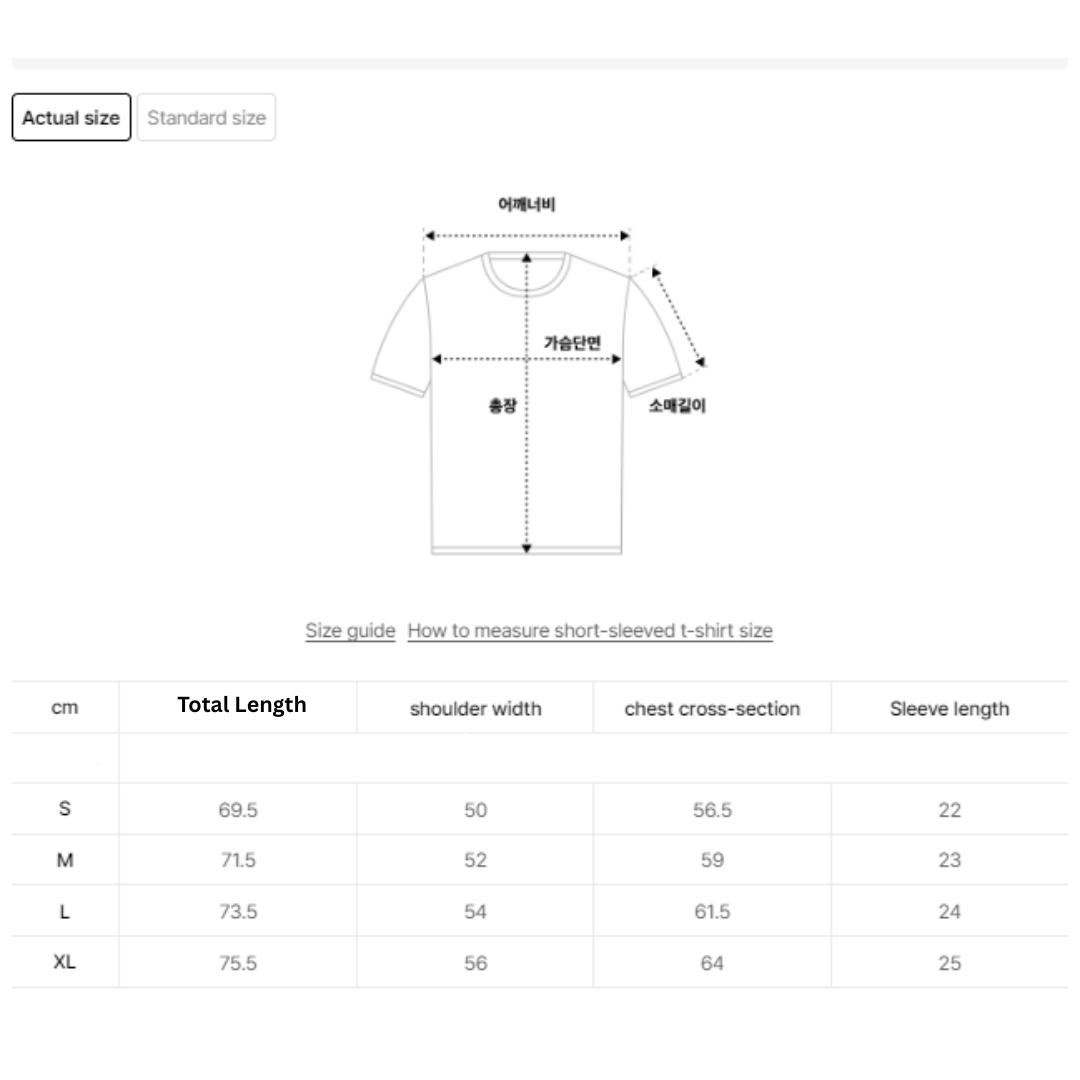Viewport: 1080px width, 1080px height.
Task: Click the Total Length column header
Action: [241, 705]
